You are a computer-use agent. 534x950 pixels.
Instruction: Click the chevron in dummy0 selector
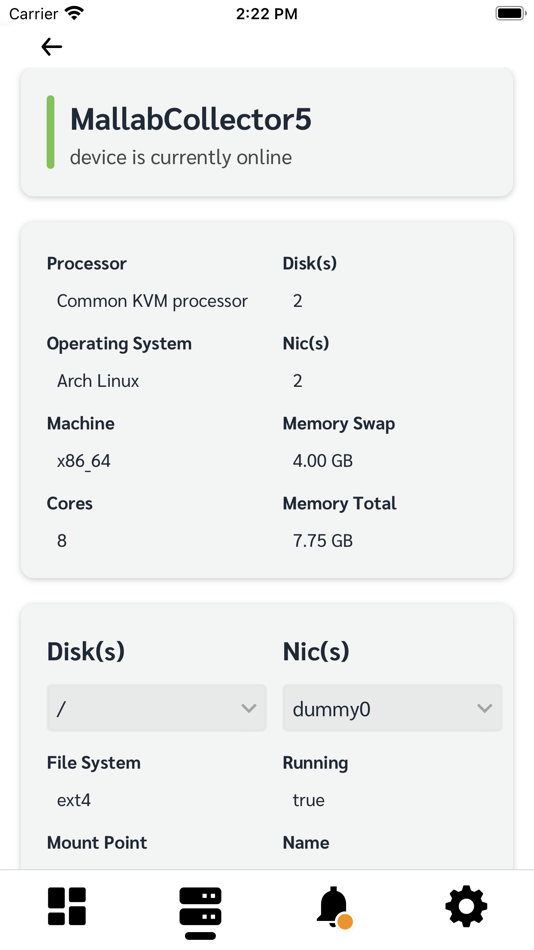[x=484, y=708]
